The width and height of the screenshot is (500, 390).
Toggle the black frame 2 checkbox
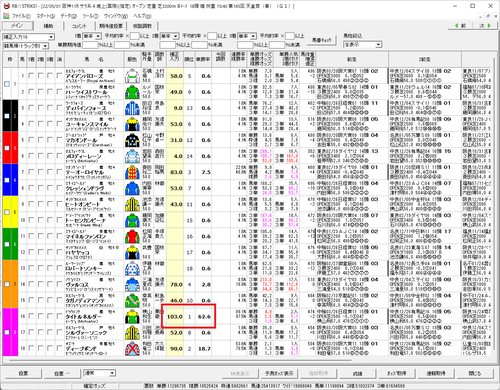click(x=7, y=116)
